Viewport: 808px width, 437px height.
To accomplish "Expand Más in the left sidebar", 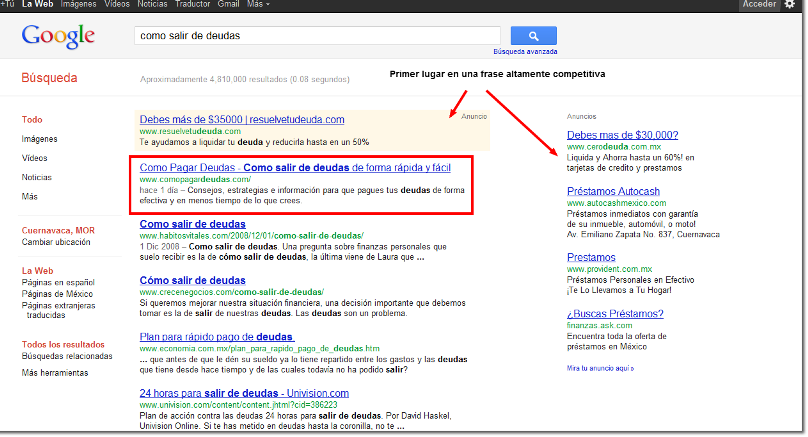I will coord(29,196).
